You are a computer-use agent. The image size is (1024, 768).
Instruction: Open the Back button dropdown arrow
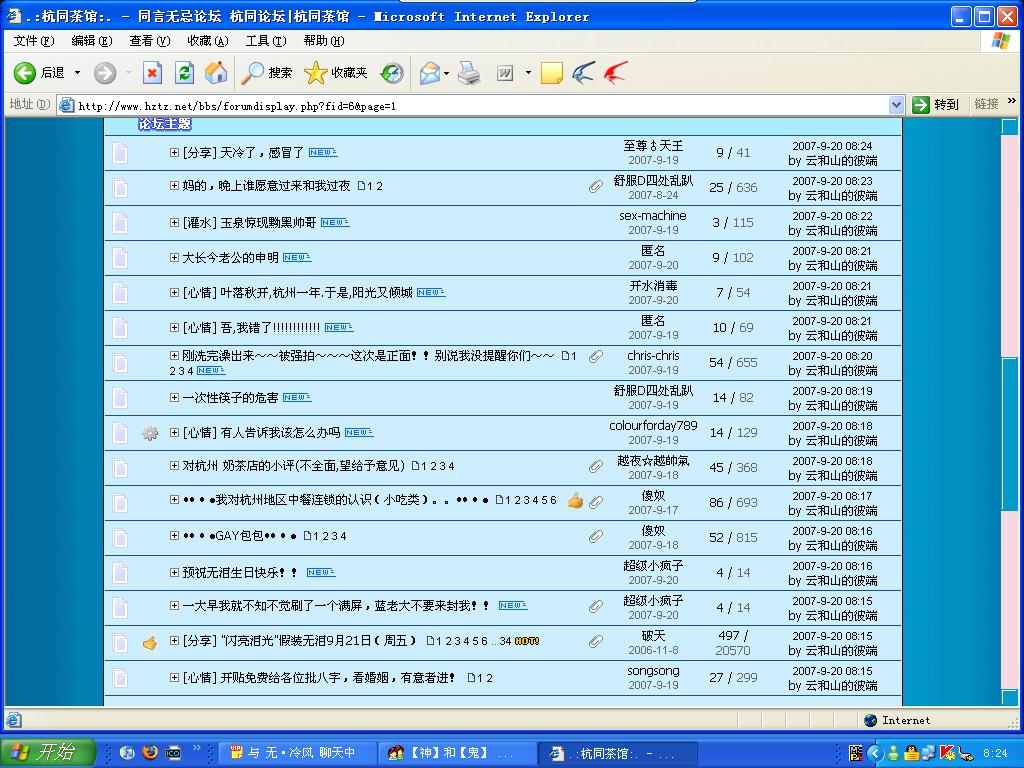click(x=77, y=73)
